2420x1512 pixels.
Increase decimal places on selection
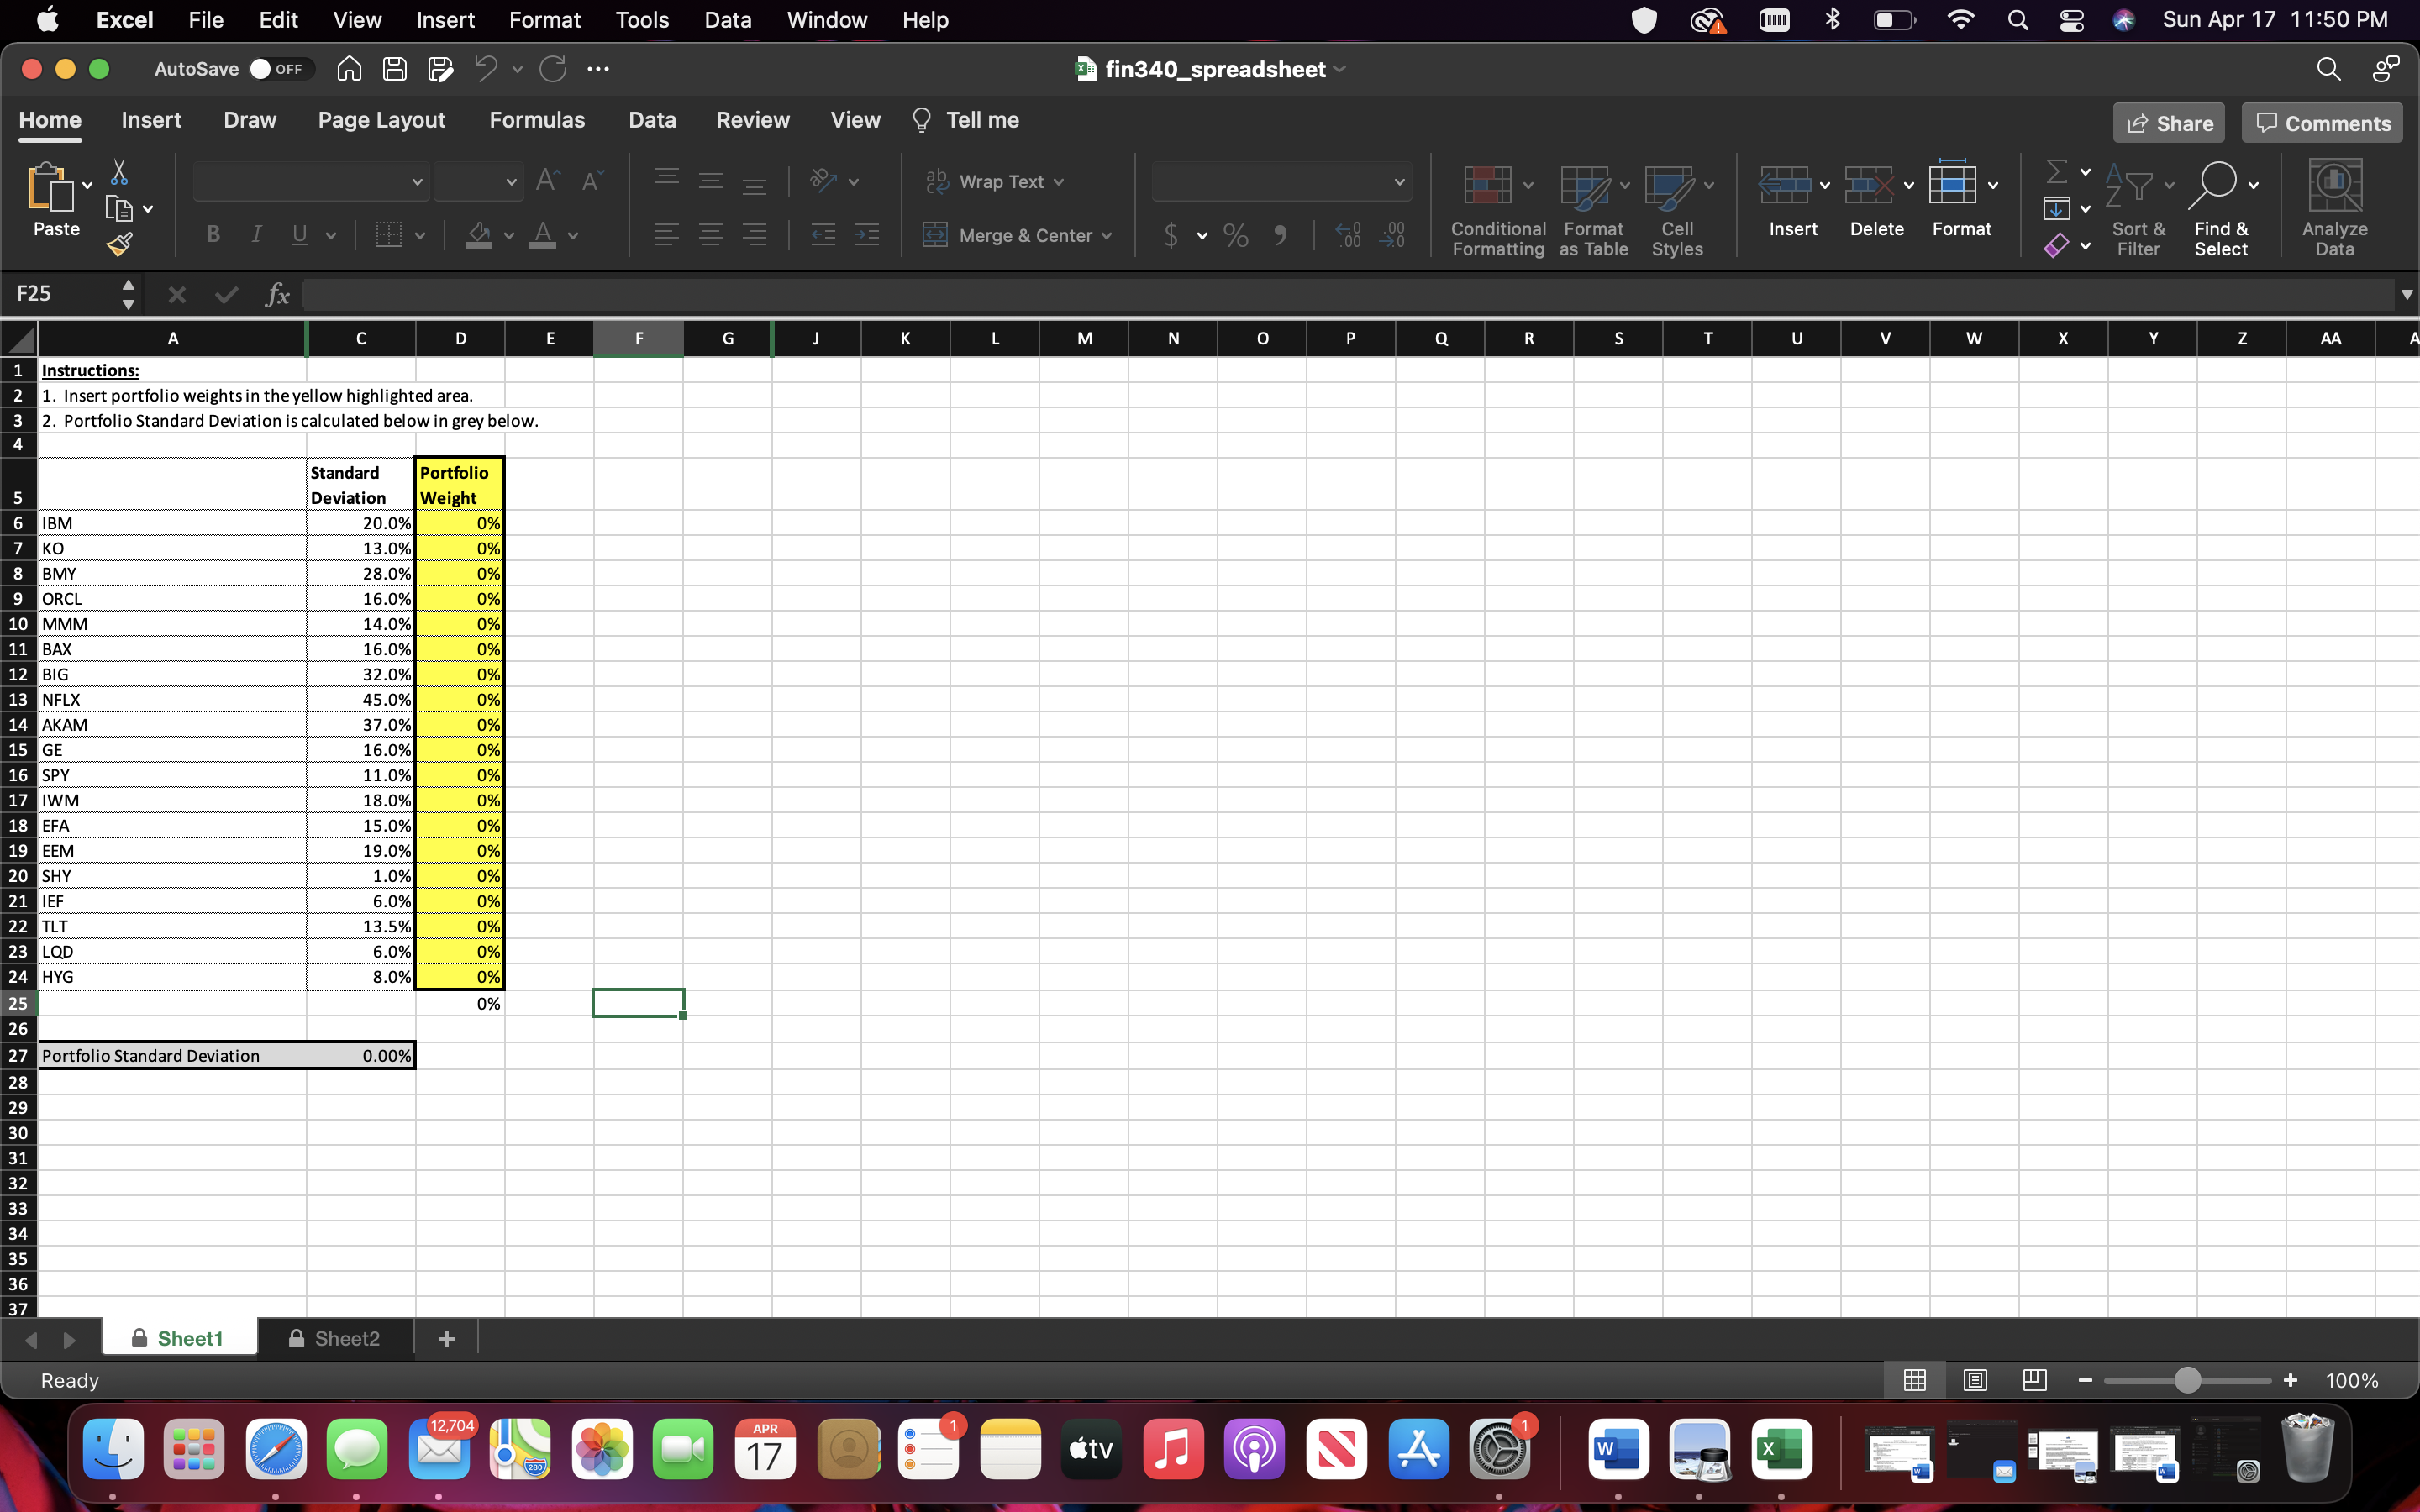coord(1347,235)
